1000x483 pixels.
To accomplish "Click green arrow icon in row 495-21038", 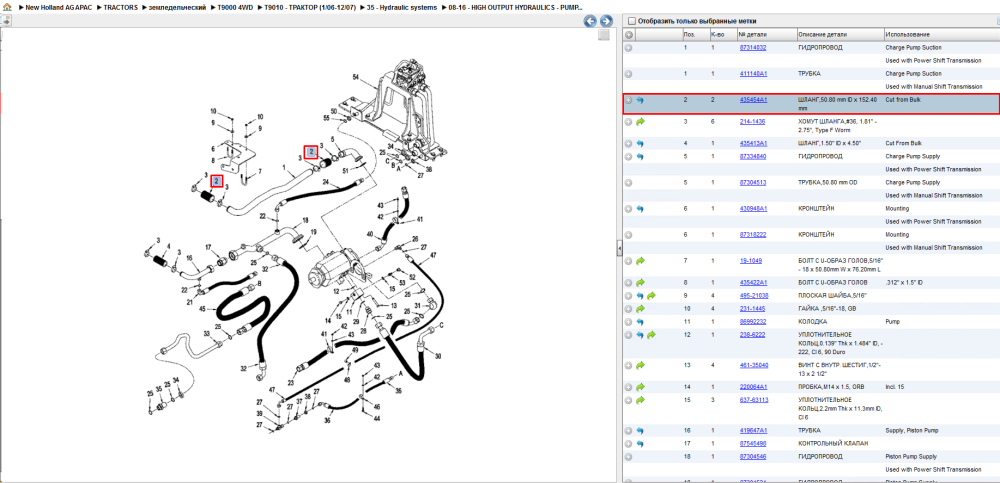I will (x=651, y=295).
